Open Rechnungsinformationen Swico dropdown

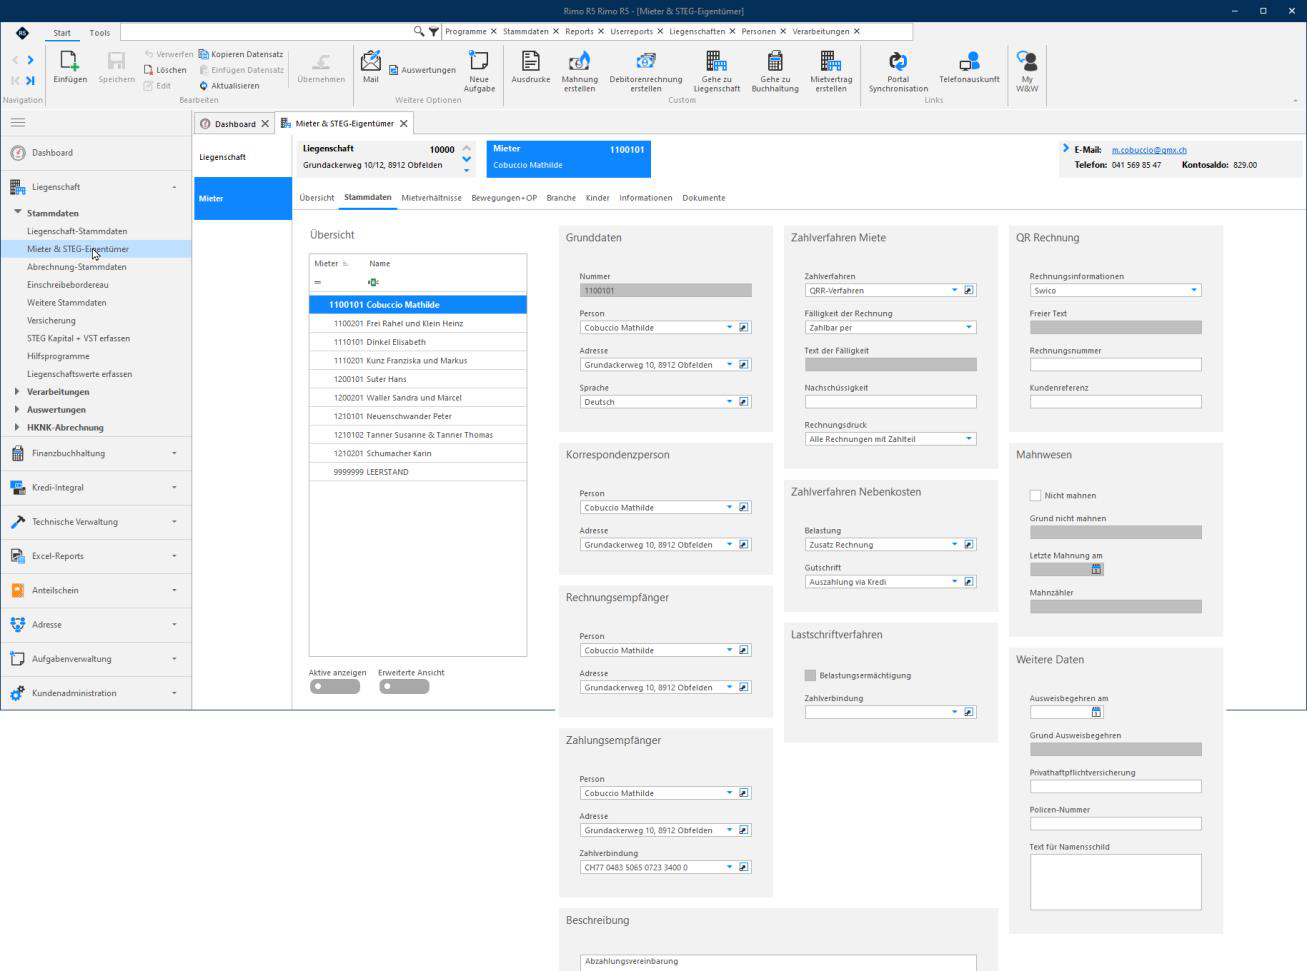1194,290
